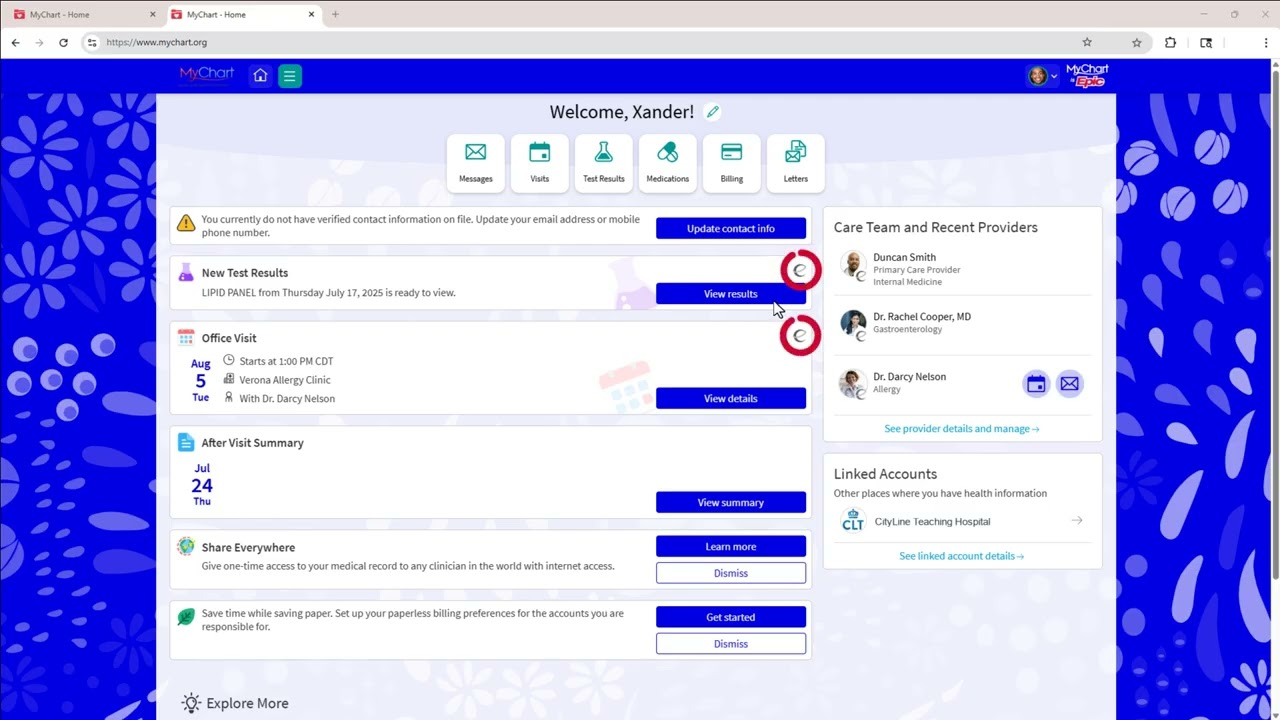Dismiss the Share Everywhere card
This screenshot has height=720, width=1280.
(731, 573)
